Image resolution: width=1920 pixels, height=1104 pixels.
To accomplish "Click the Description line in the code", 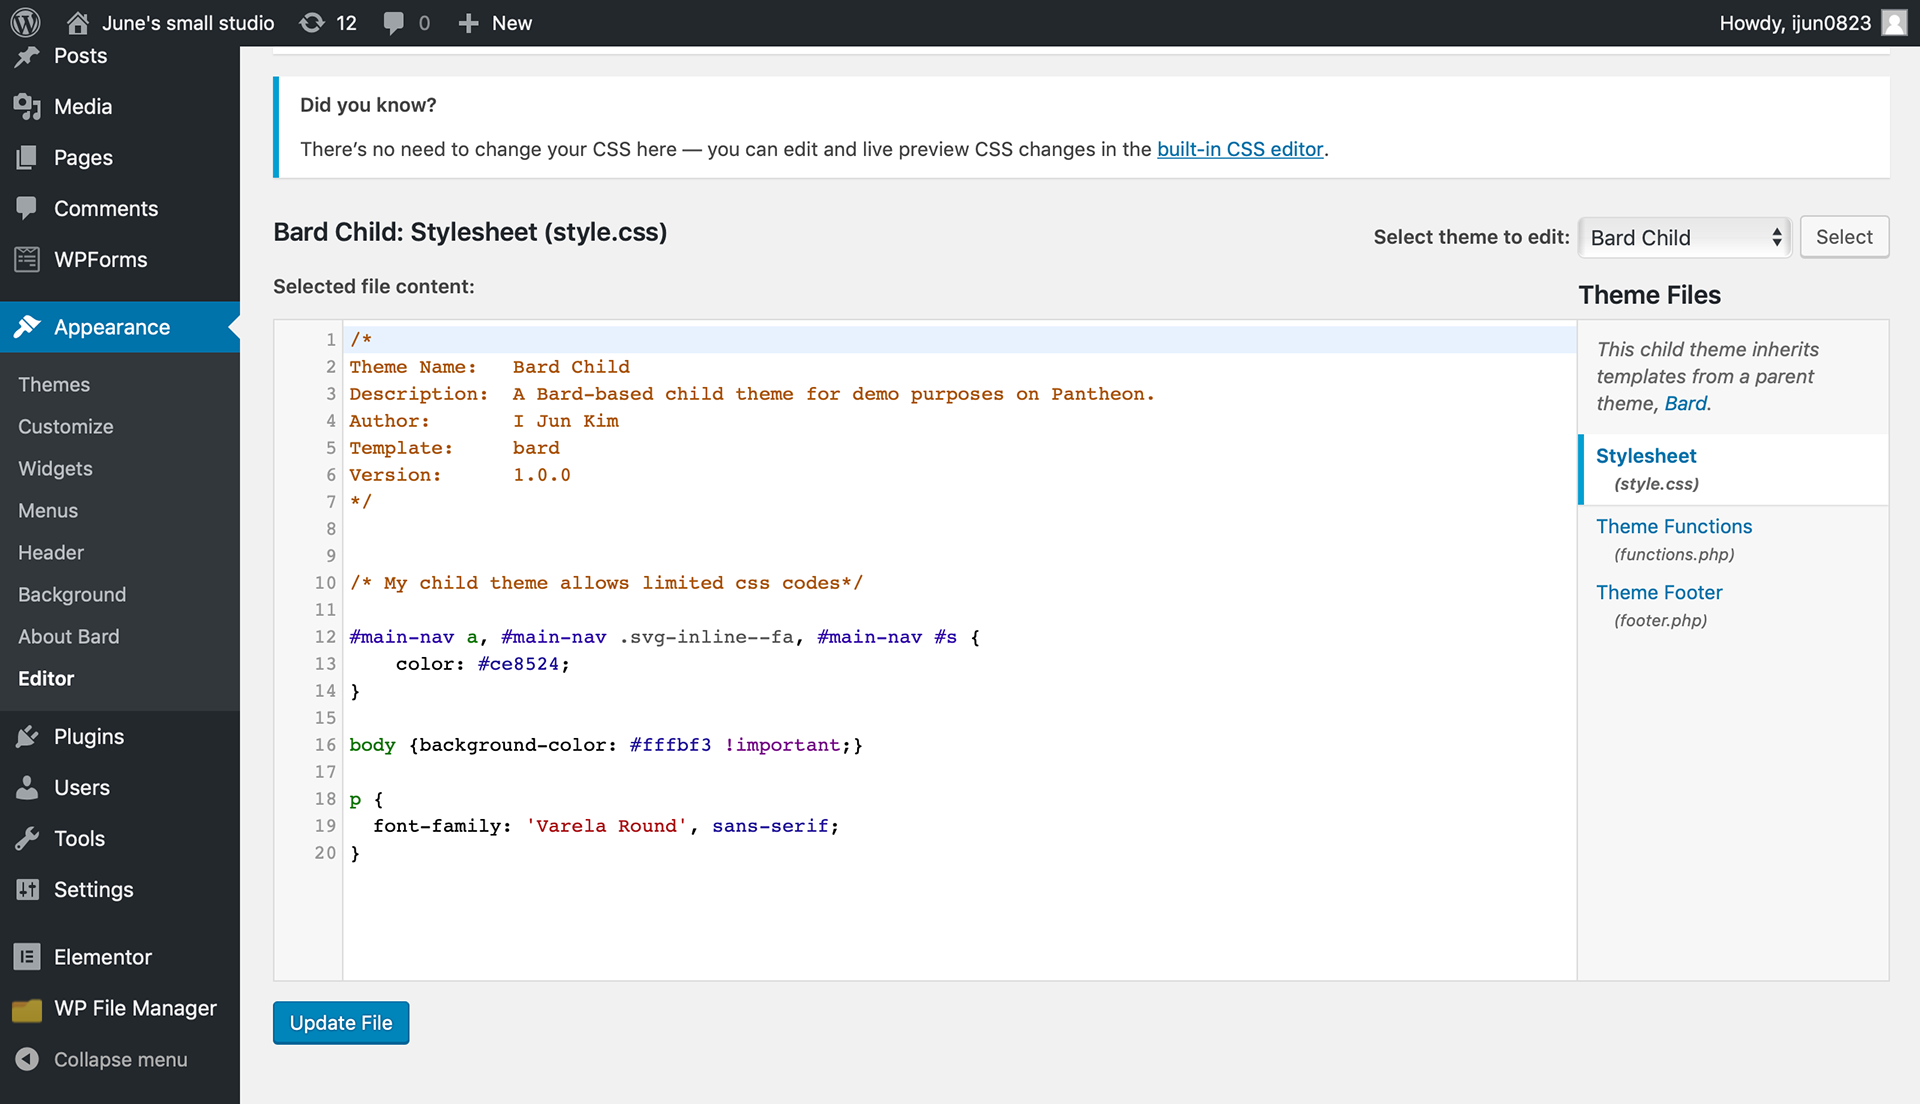I will click(x=751, y=394).
